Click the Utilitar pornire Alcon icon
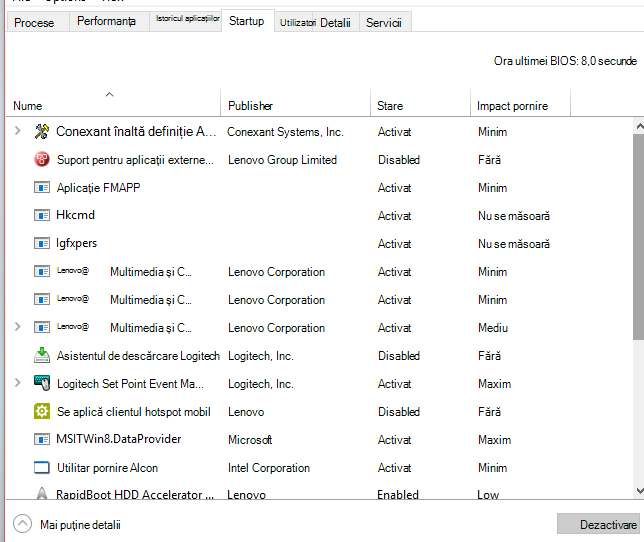The height and width of the screenshot is (542, 644). pyautogui.click(x=42, y=467)
